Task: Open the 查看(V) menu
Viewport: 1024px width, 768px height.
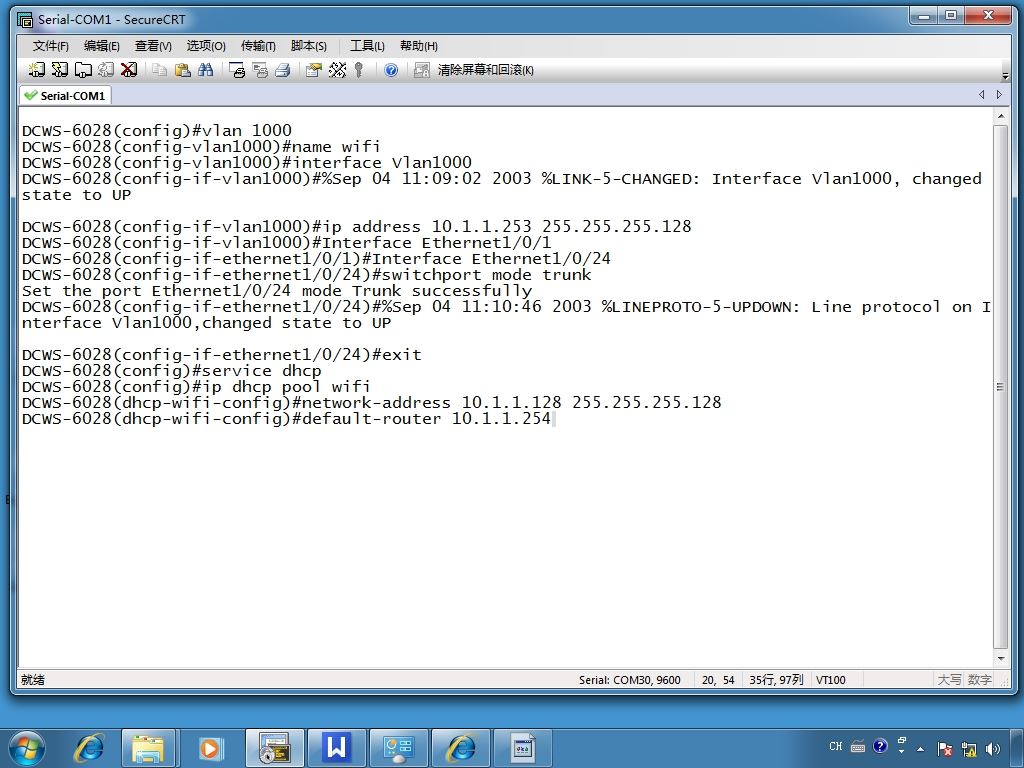Action: click(x=153, y=46)
